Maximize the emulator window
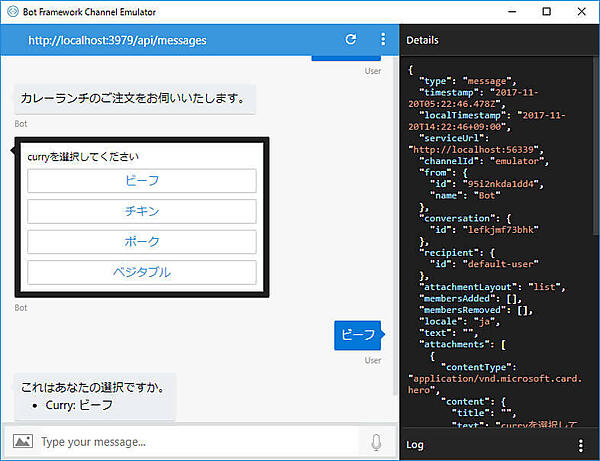The width and height of the screenshot is (600, 461). tap(546, 11)
